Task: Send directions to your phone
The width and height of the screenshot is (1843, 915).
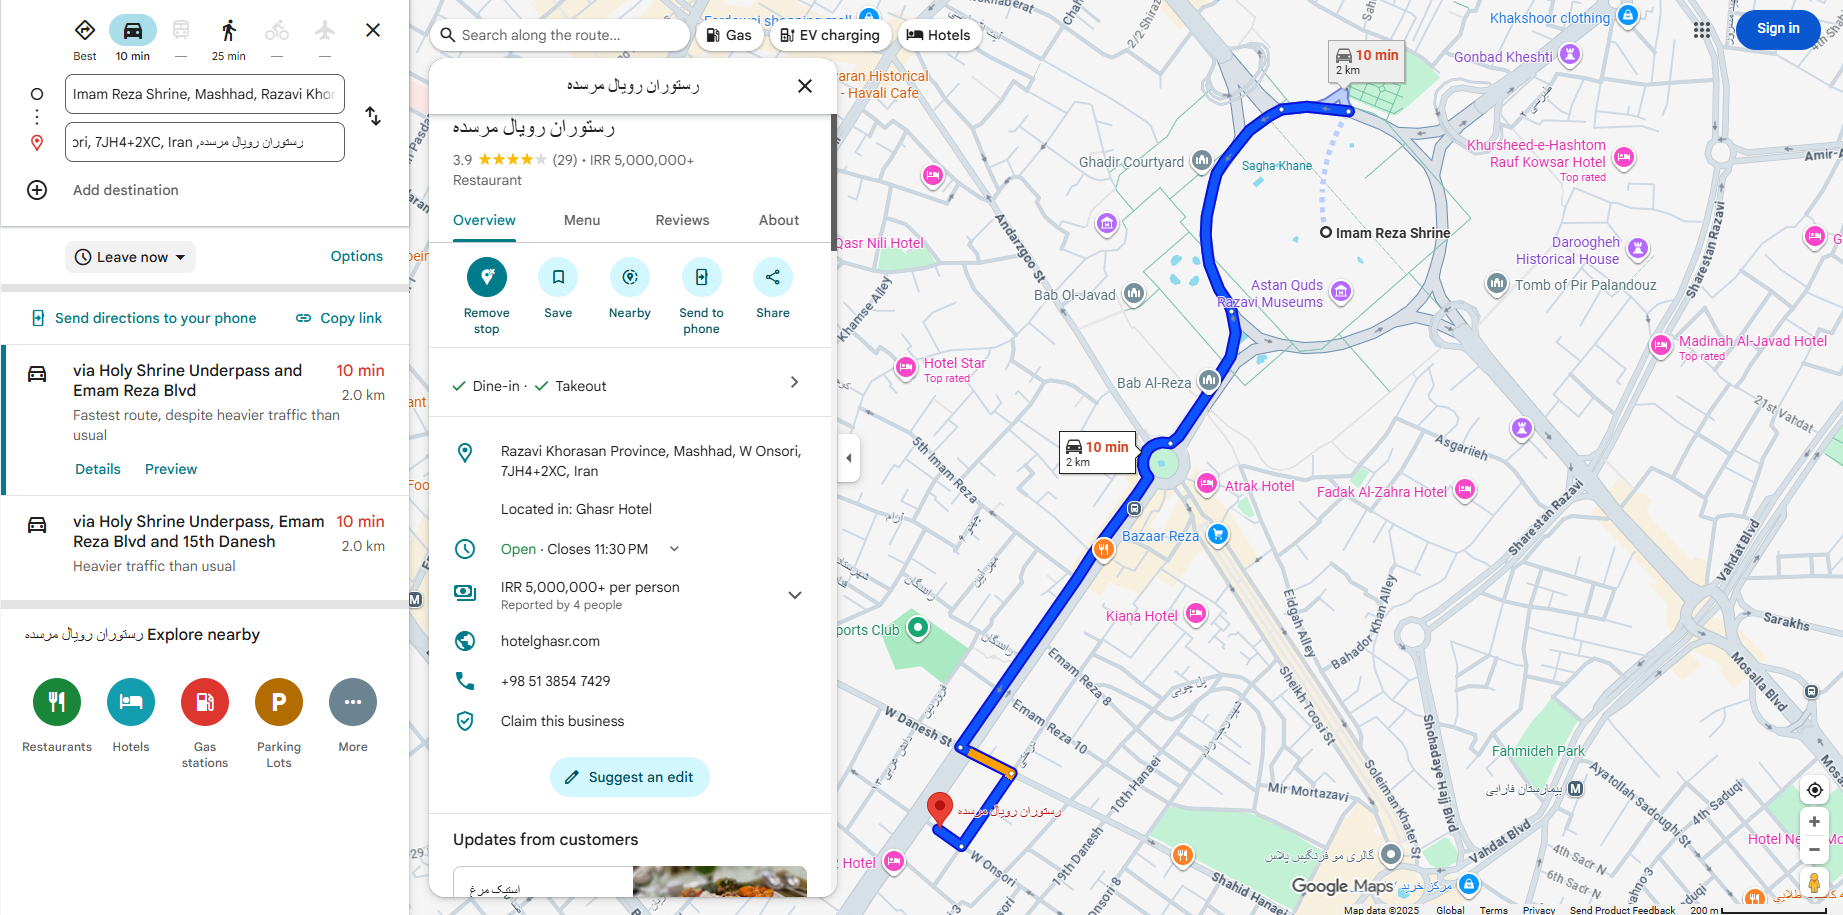Action: tap(144, 318)
